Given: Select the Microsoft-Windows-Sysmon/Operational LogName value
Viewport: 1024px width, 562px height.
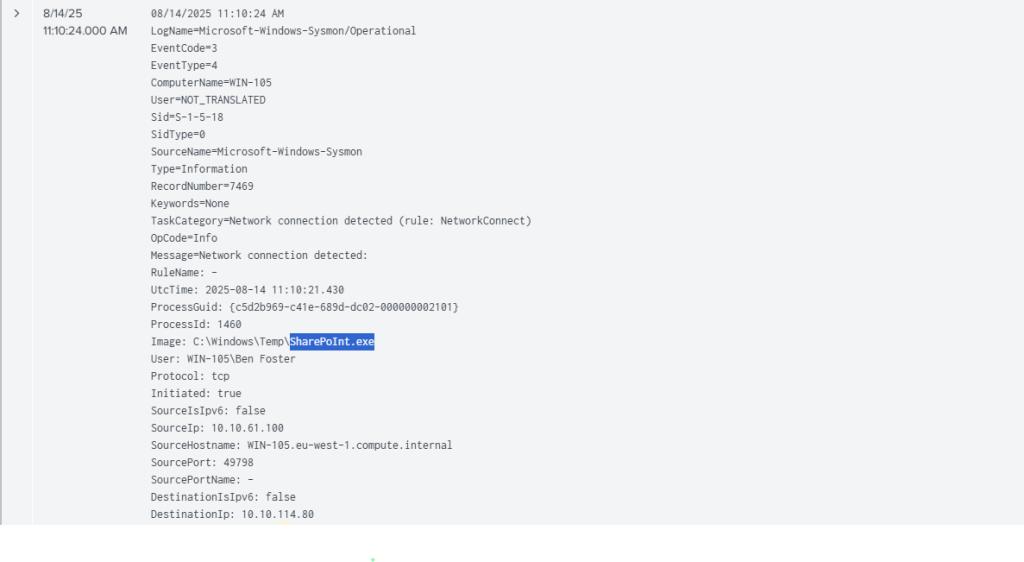Looking at the screenshot, I should (306, 31).
